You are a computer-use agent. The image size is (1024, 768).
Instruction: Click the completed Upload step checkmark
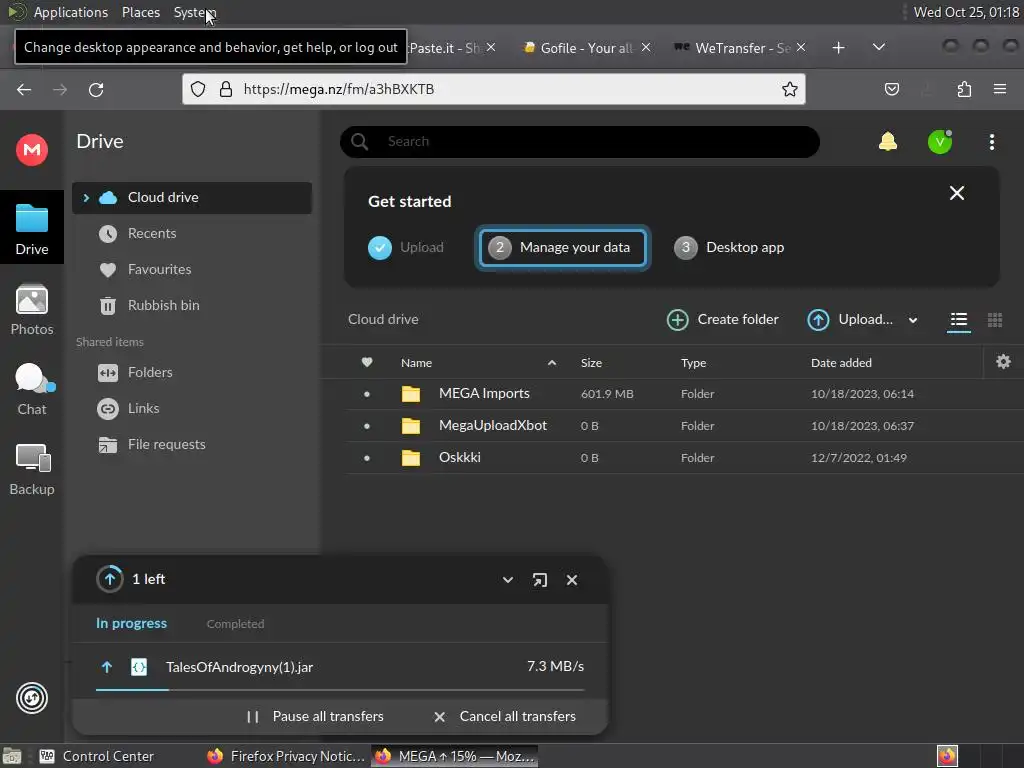(379, 248)
